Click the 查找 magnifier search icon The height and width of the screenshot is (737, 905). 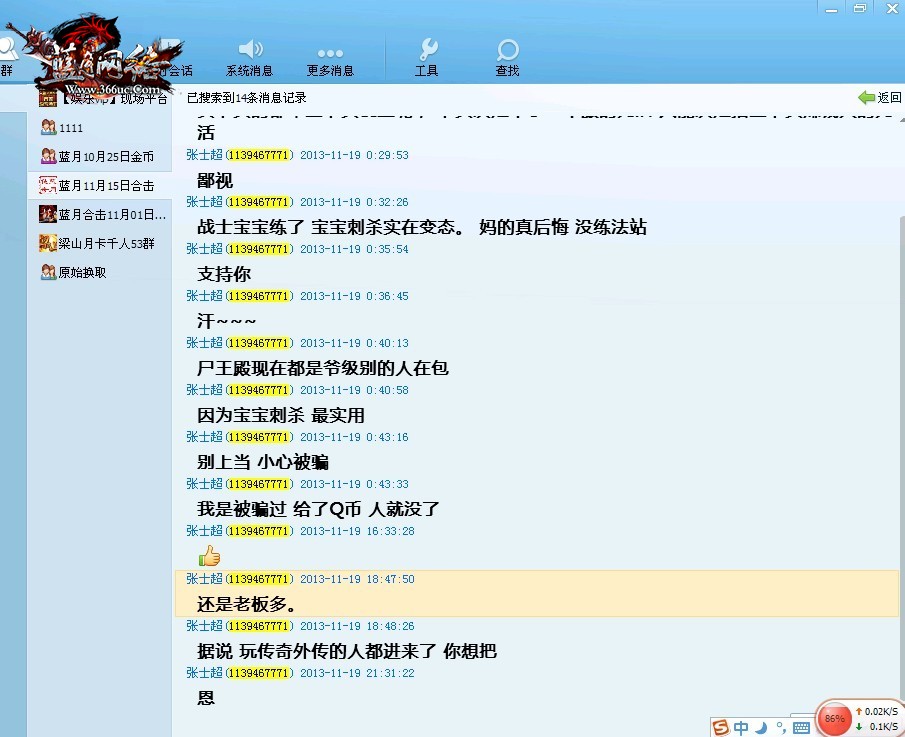[507, 57]
